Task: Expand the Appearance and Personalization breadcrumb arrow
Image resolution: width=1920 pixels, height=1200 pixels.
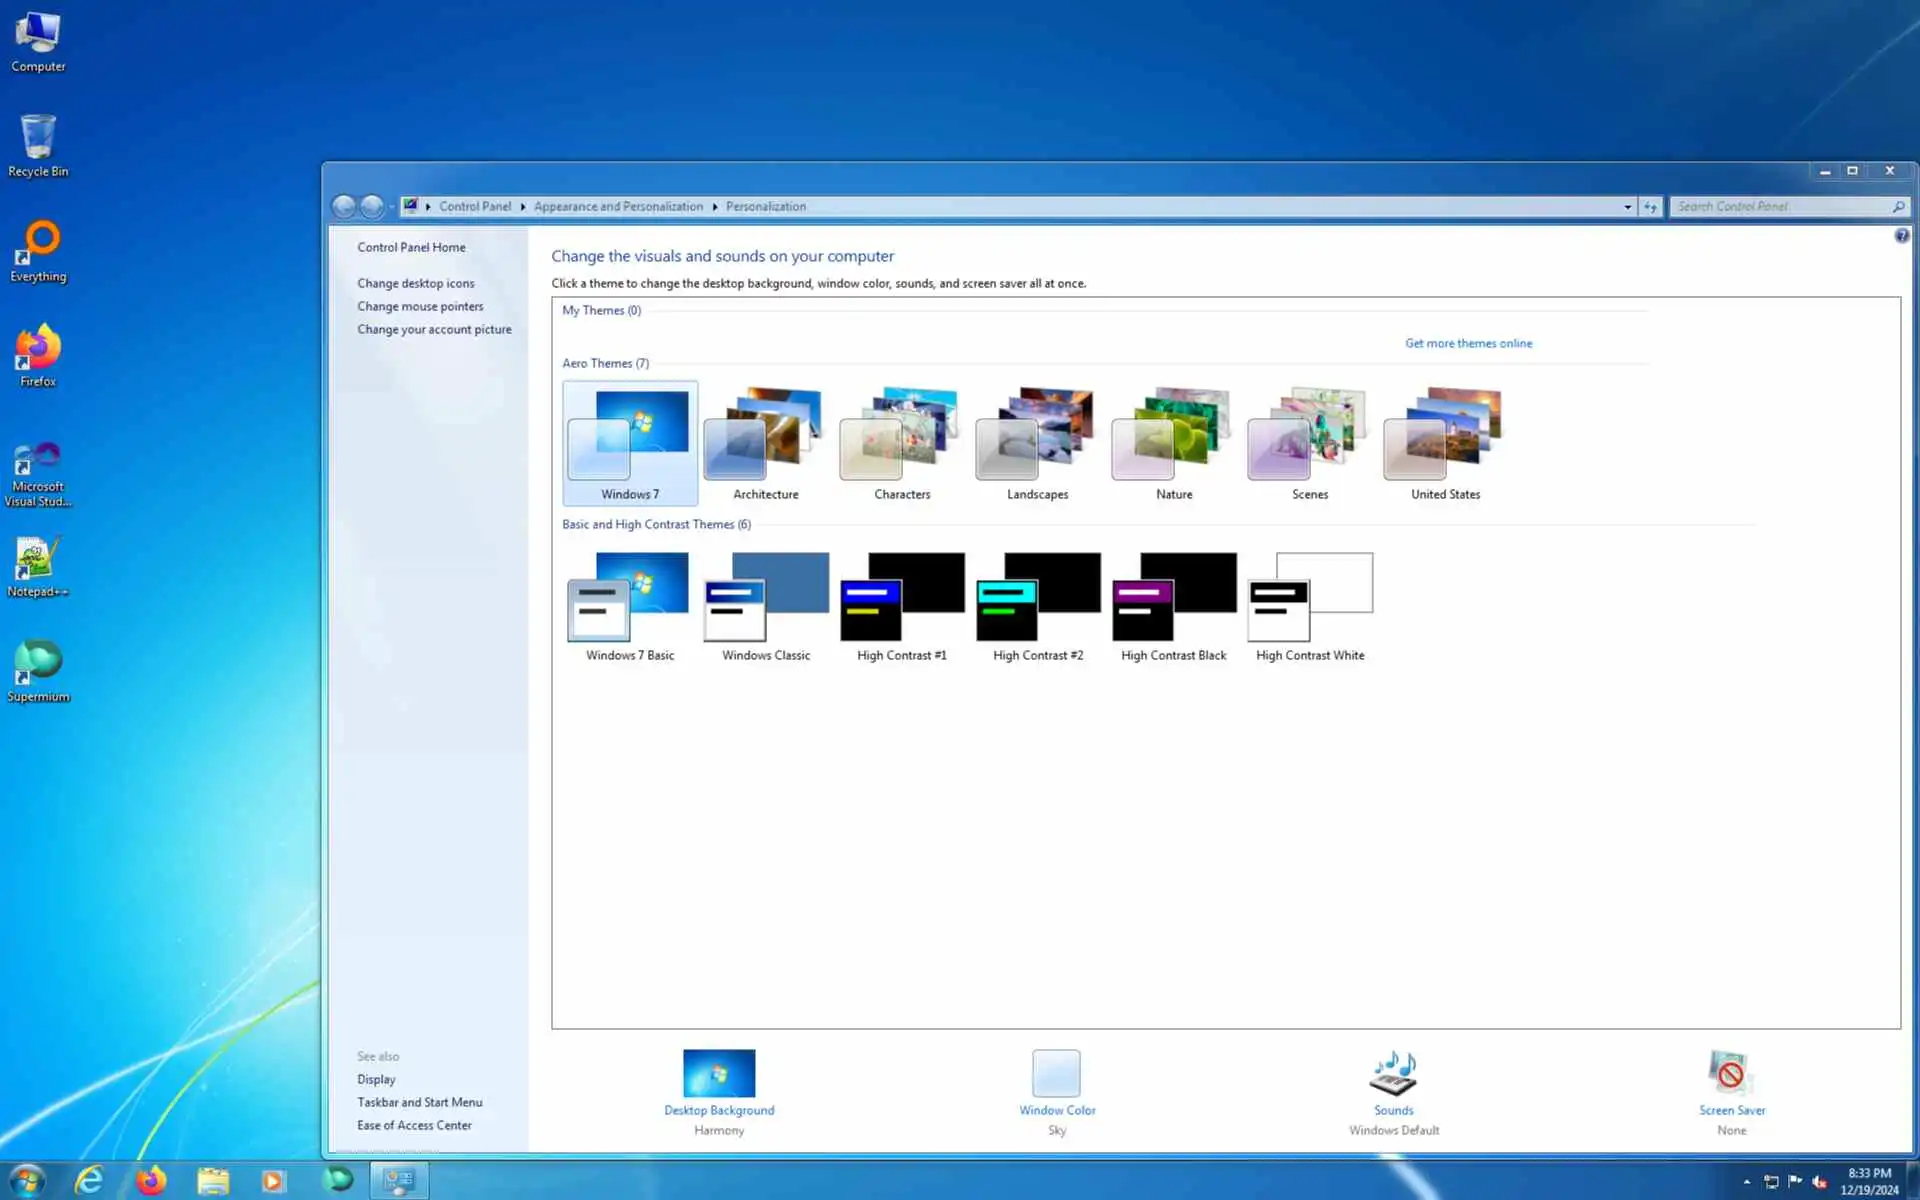Action: pyautogui.click(x=715, y=207)
